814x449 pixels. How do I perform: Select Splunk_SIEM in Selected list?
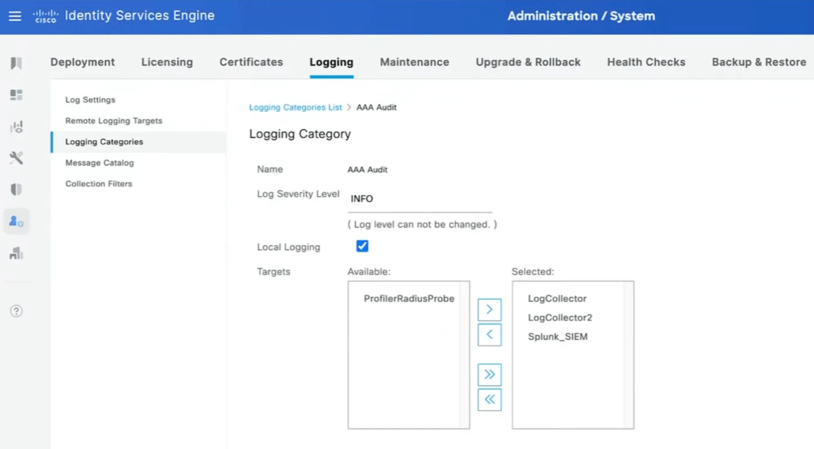558,337
